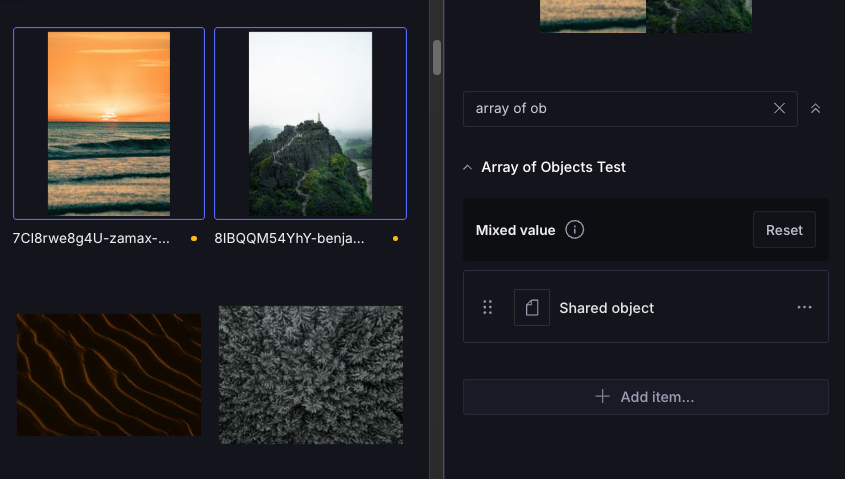Click the 8IBQQM54YhY-benja file name
This screenshot has width=845, height=479.
[x=289, y=238]
